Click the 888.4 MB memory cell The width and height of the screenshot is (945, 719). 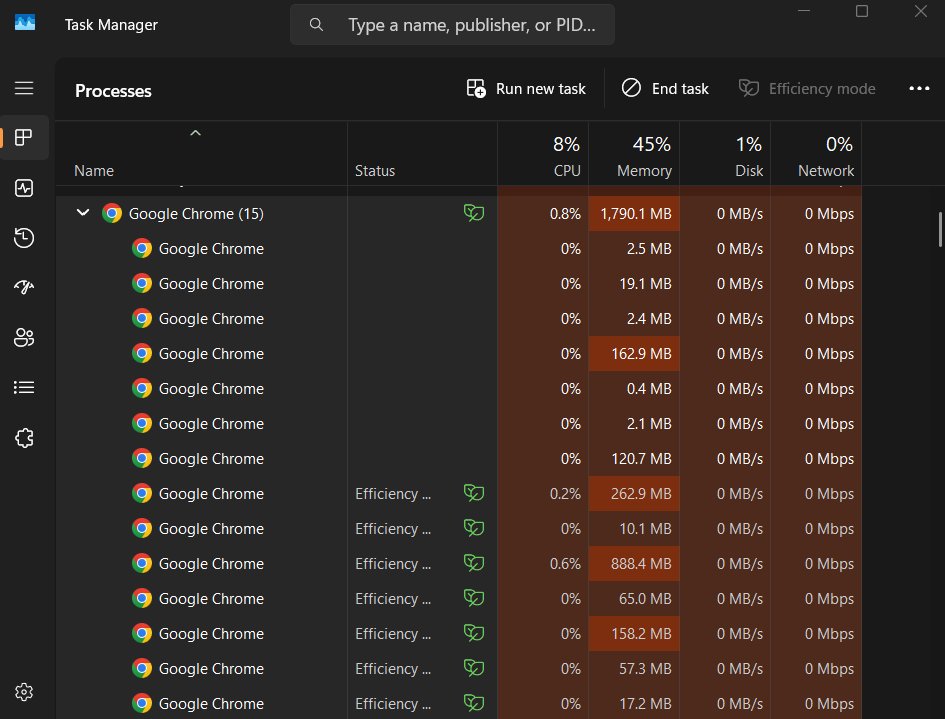tap(634, 563)
